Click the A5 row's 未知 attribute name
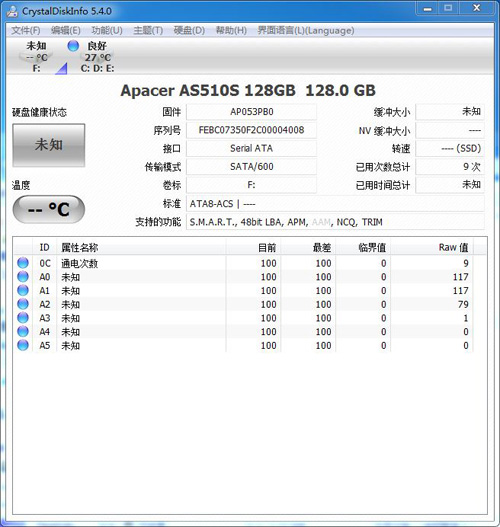Viewport: 500px width, 527px height. pos(71,346)
